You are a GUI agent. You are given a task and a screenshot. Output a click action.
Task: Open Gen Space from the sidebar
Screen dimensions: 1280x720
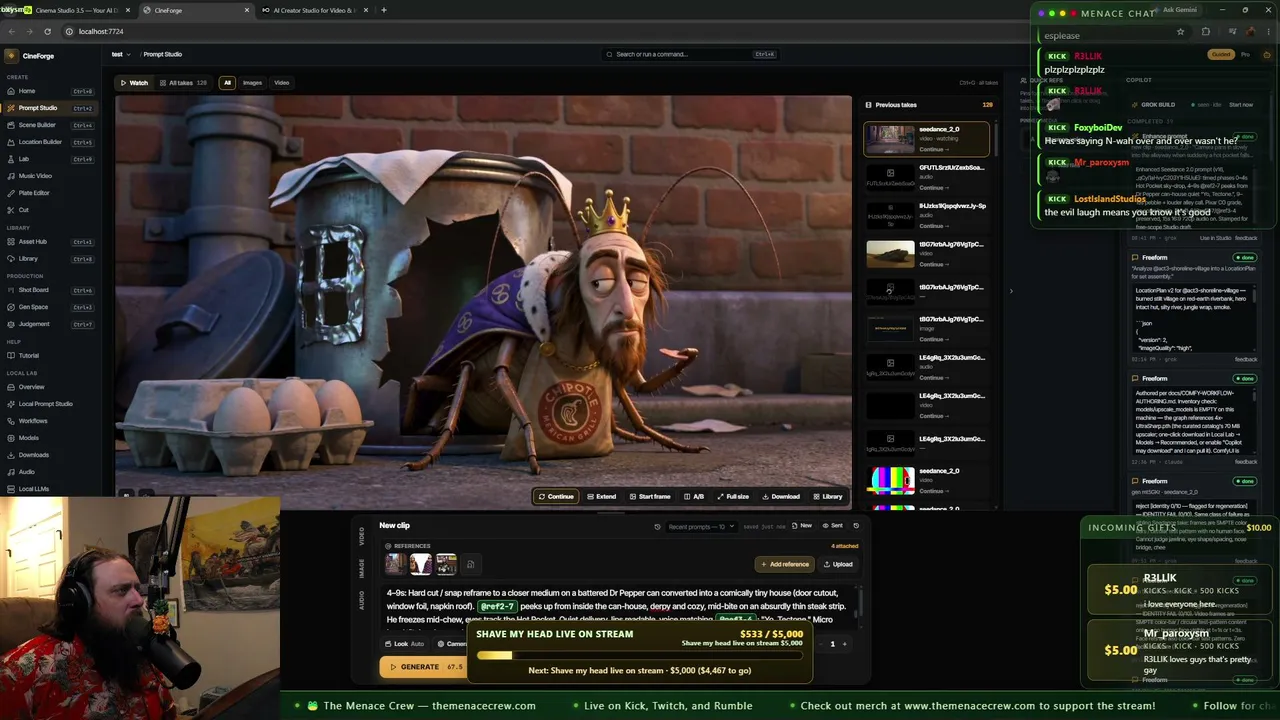(50, 307)
